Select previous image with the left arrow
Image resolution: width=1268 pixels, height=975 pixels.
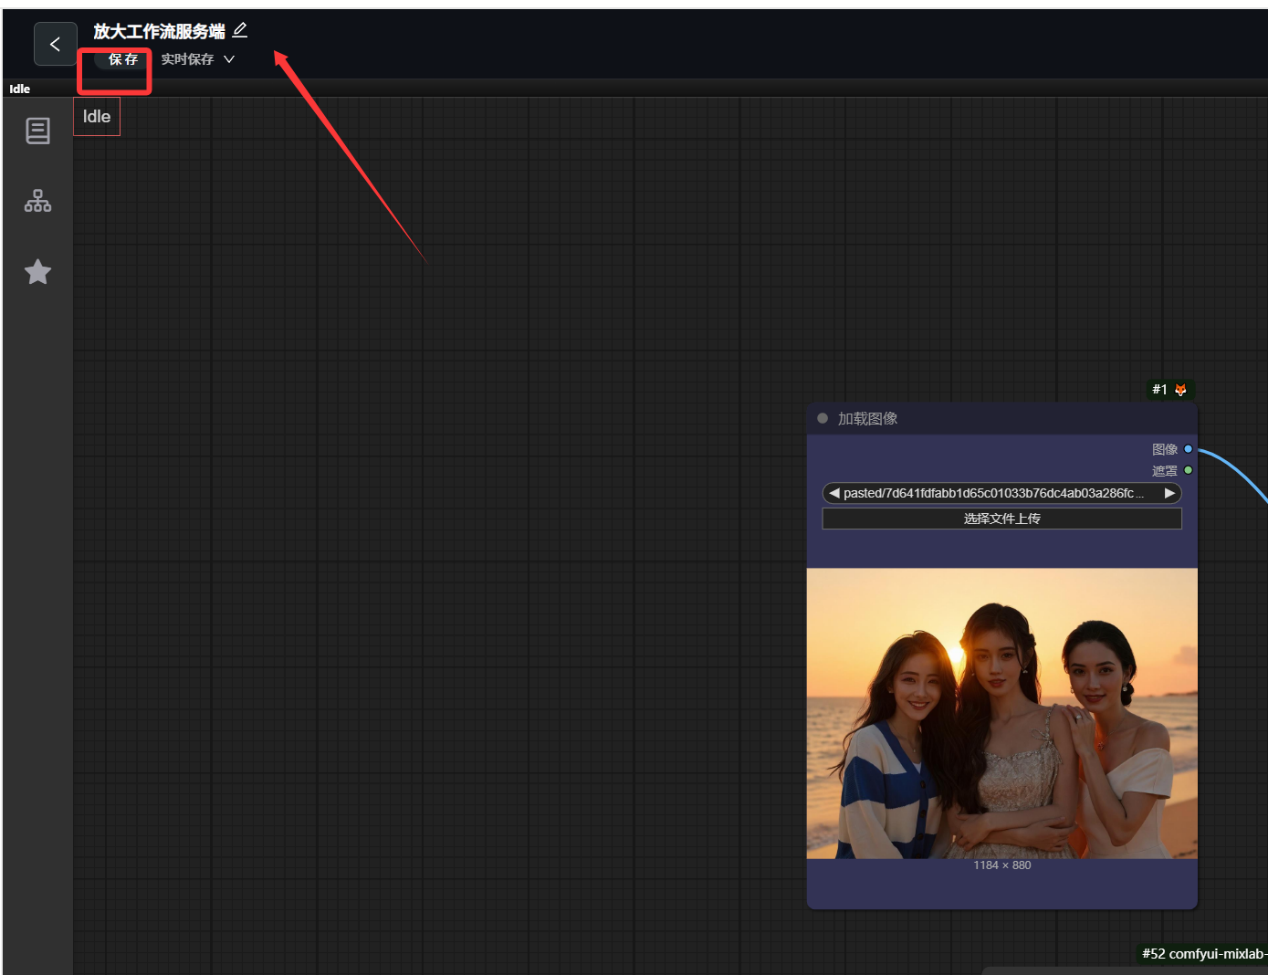(x=833, y=493)
